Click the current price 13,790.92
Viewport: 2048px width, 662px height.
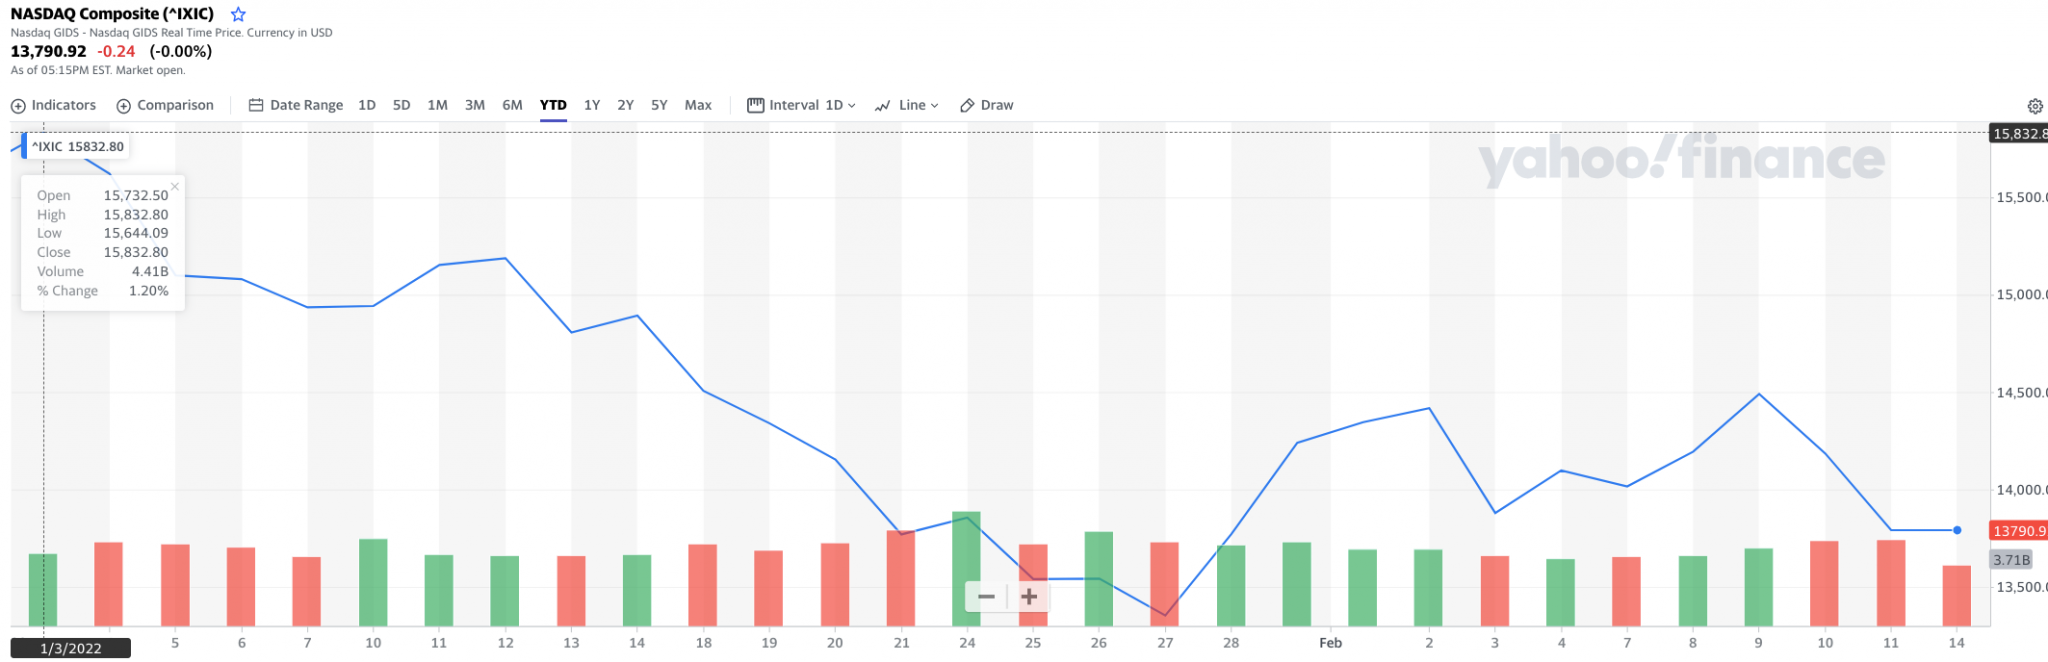coord(49,51)
